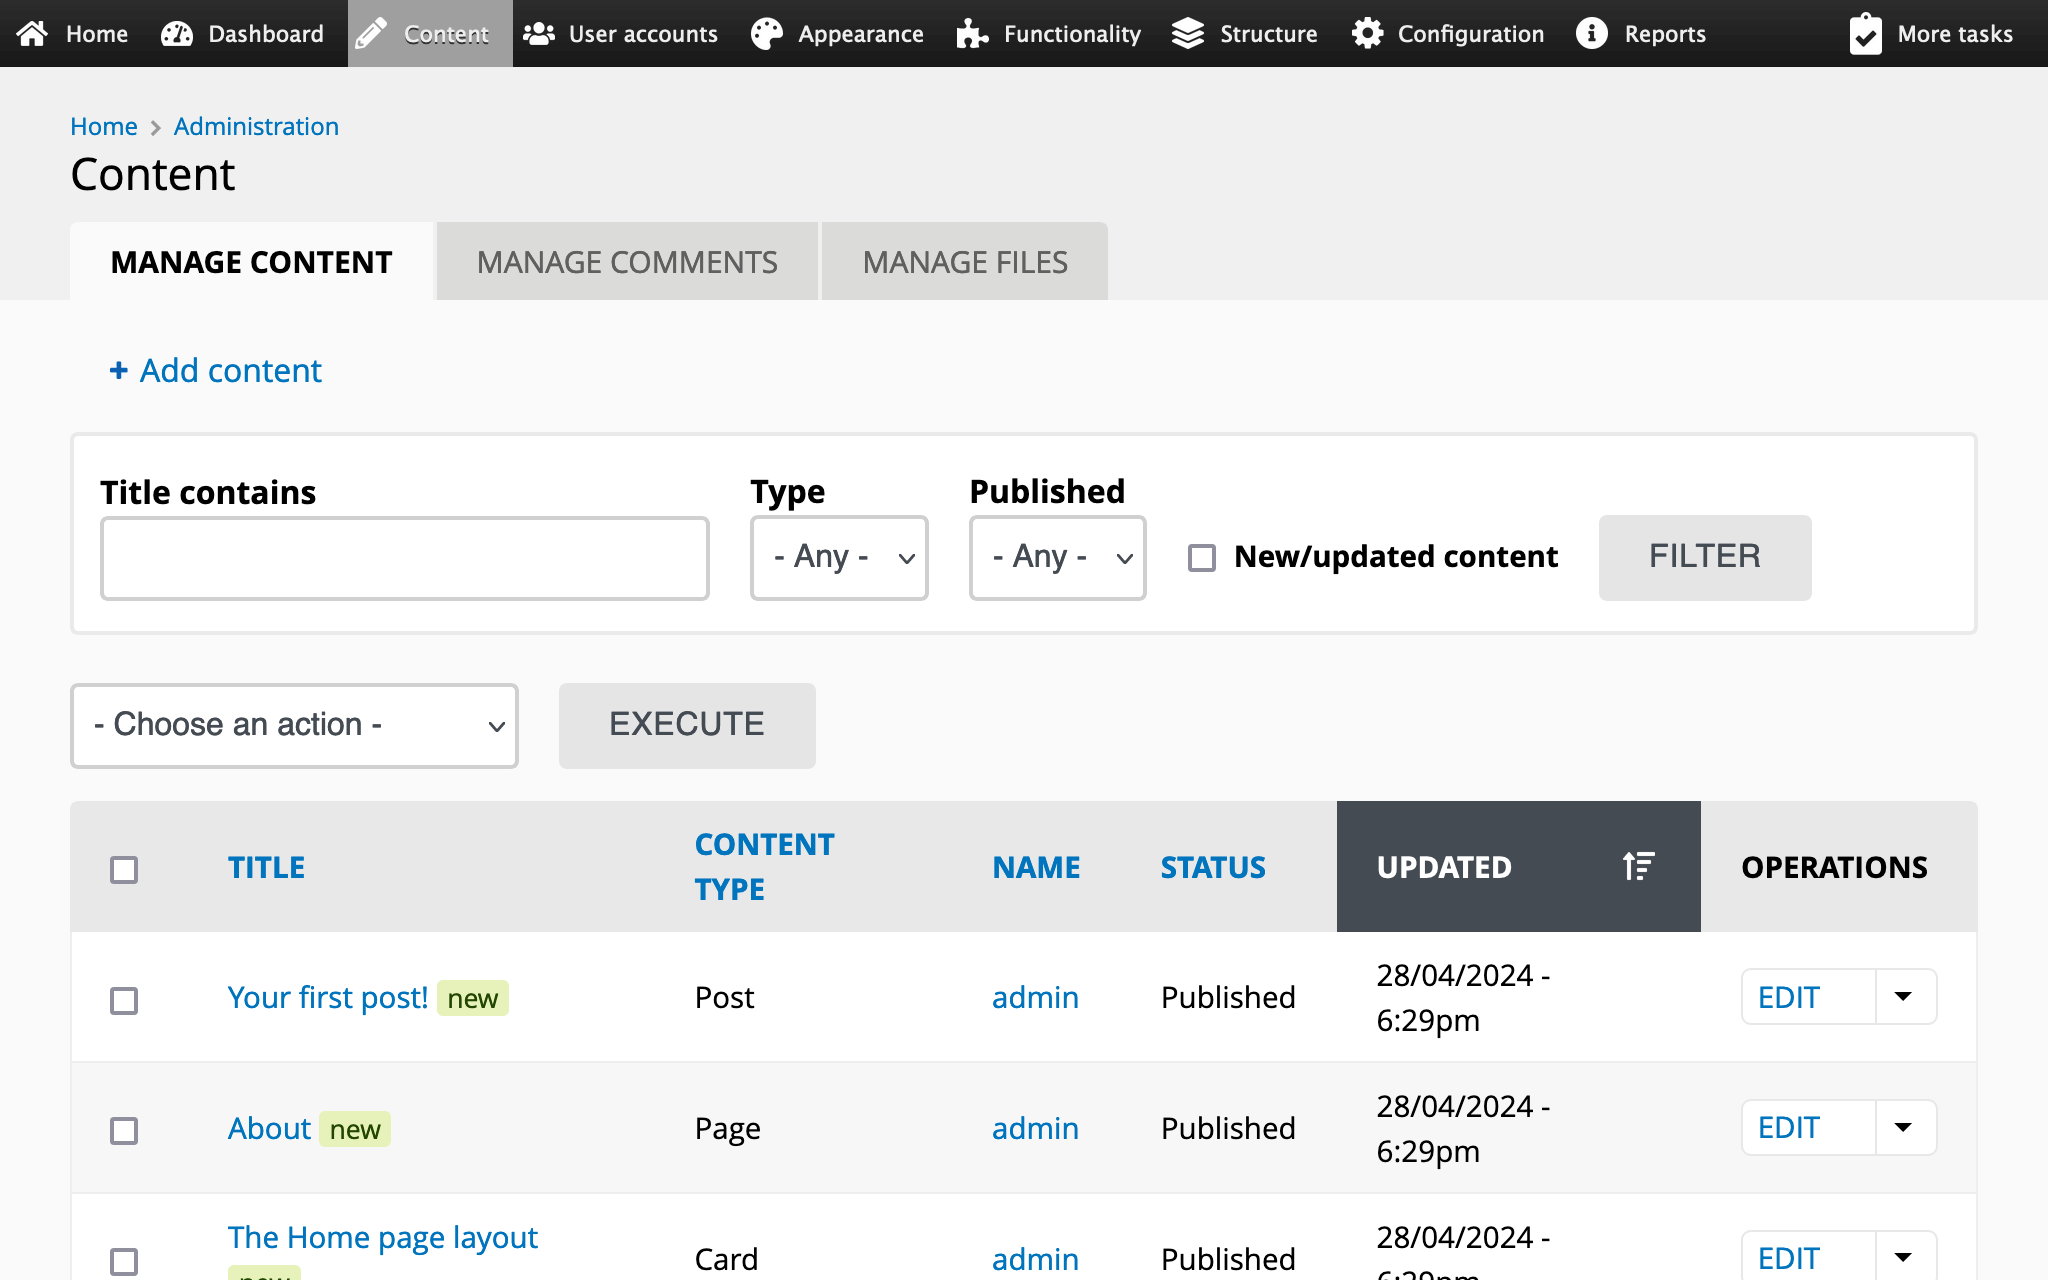The width and height of the screenshot is (2048, 1280).
Task: Switch to Manage Comments tab
Action: (627, 262)
